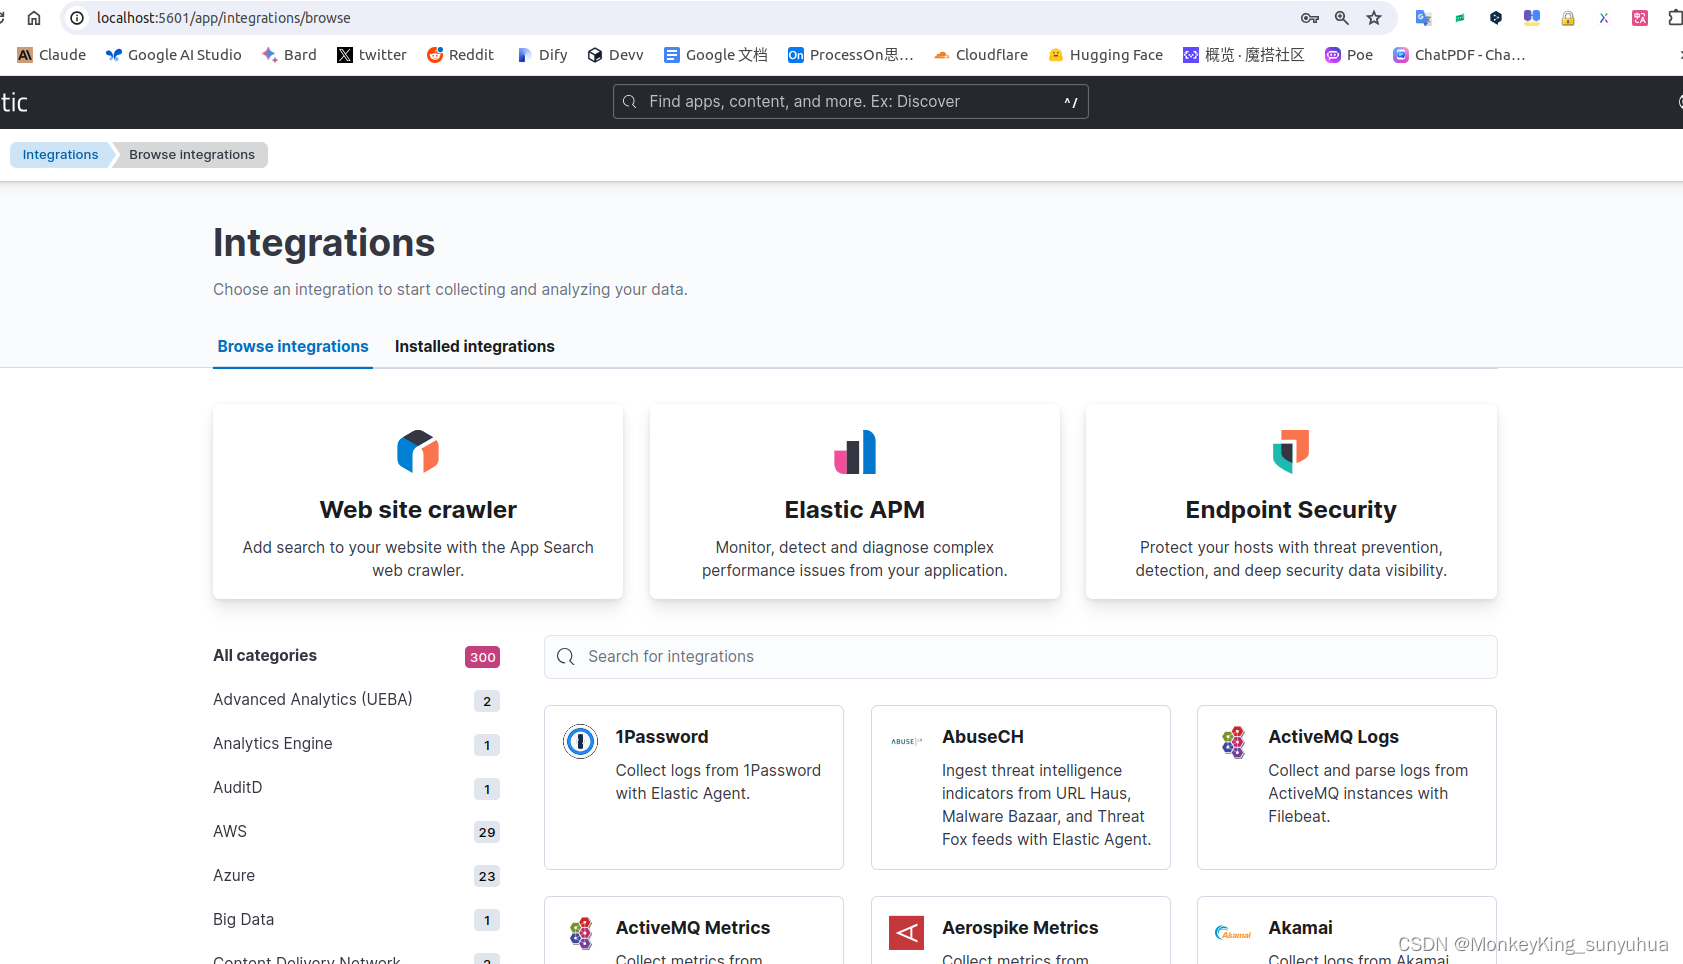Open the ActiveMQ Metrics integration
The image size is (1683, 964).
(694, 930)
